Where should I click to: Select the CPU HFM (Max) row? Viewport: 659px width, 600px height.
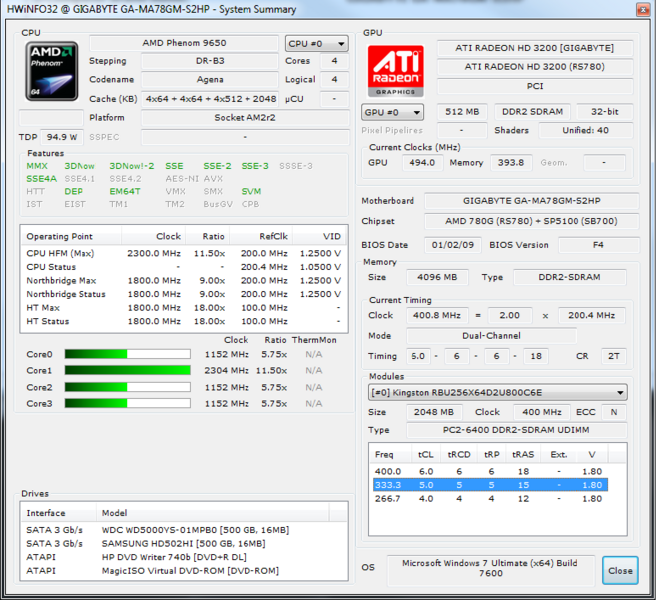(x=184, y=253)
